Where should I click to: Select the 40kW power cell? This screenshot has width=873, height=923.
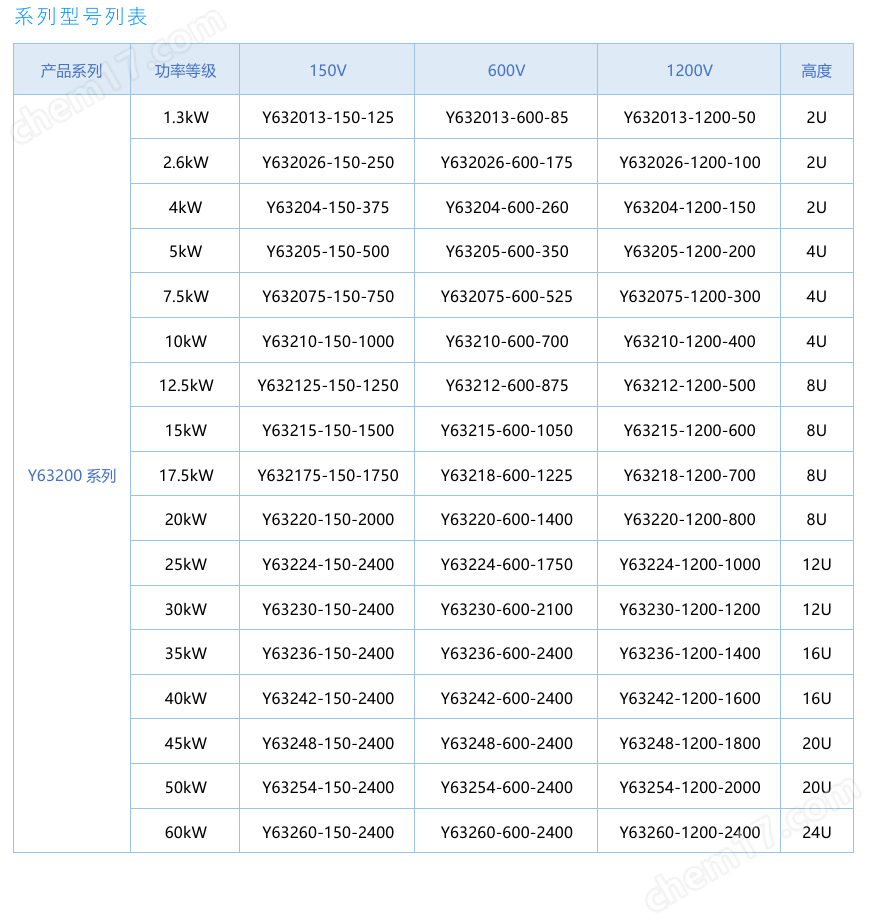[185, 698]
